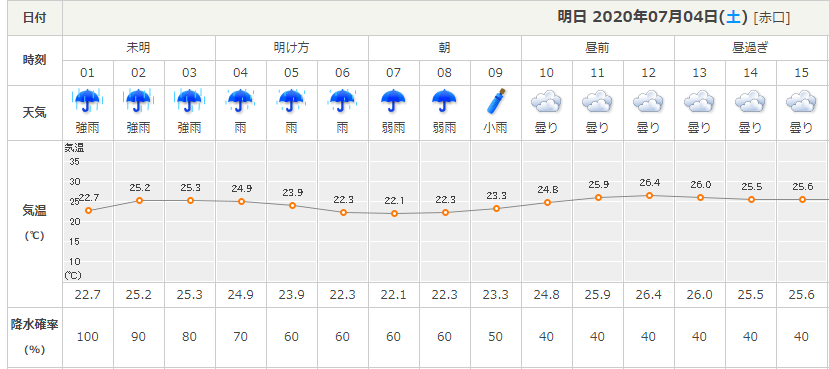Click the 赤口 rokuyo label
This screenshot has height=369, width=829.
pyautogui.click(x=771, y=18)
